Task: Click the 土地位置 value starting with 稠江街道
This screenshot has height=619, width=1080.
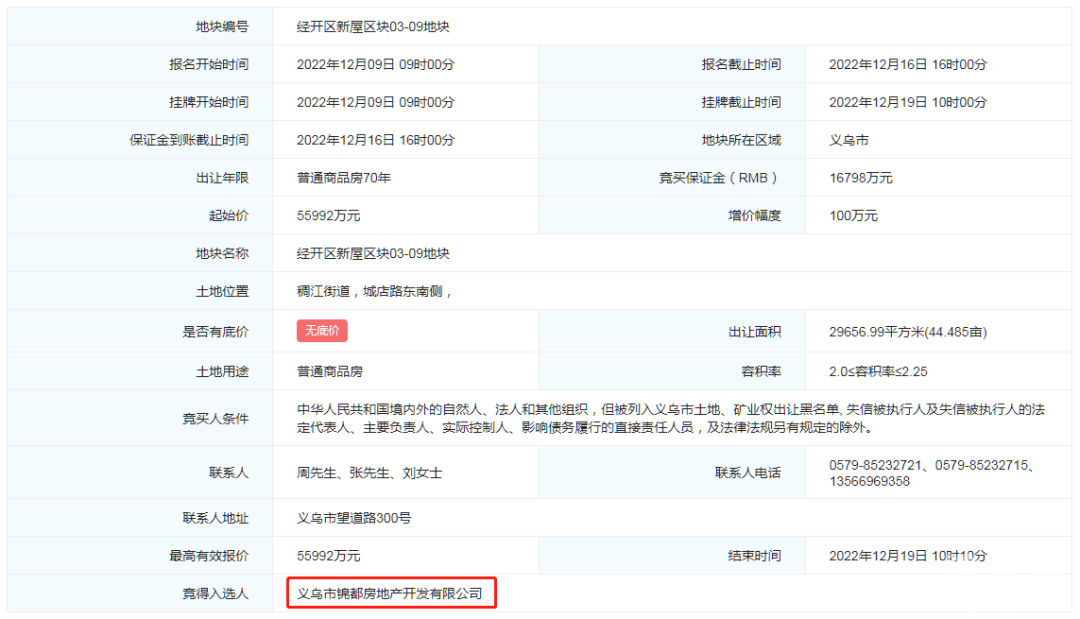Action: pyautogui.click(x=375, y=292)
